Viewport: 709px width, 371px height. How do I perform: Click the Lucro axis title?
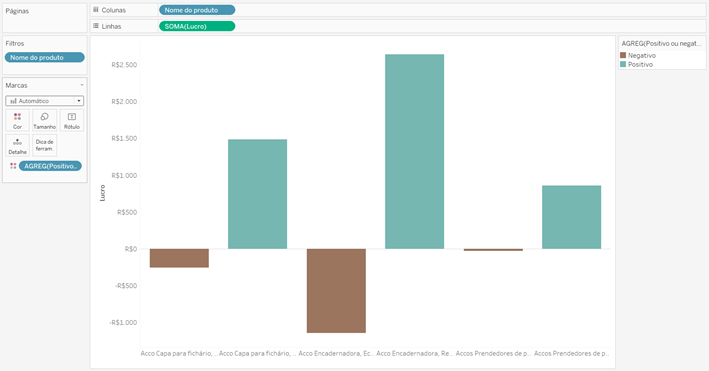coord(102,193)
